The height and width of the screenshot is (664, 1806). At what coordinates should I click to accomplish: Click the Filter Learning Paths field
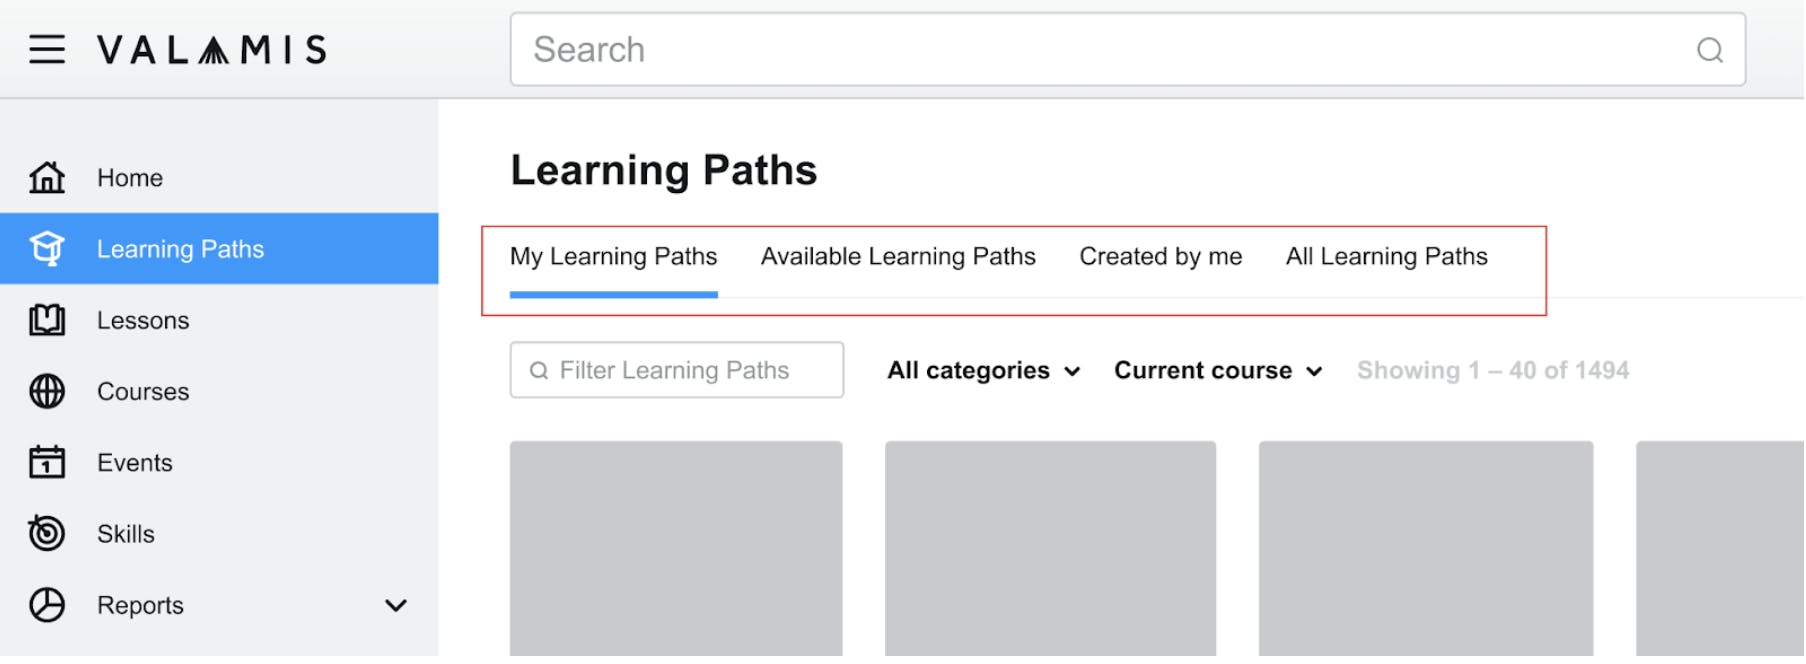pyautogui.click(x=677, y=370)
